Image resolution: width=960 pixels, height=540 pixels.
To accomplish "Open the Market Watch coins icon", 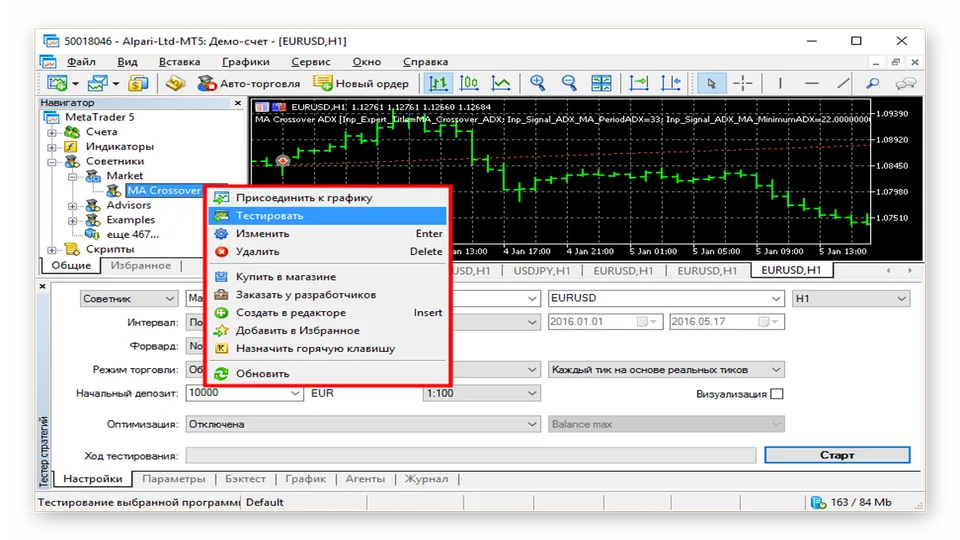I will [x=138, y=83].
